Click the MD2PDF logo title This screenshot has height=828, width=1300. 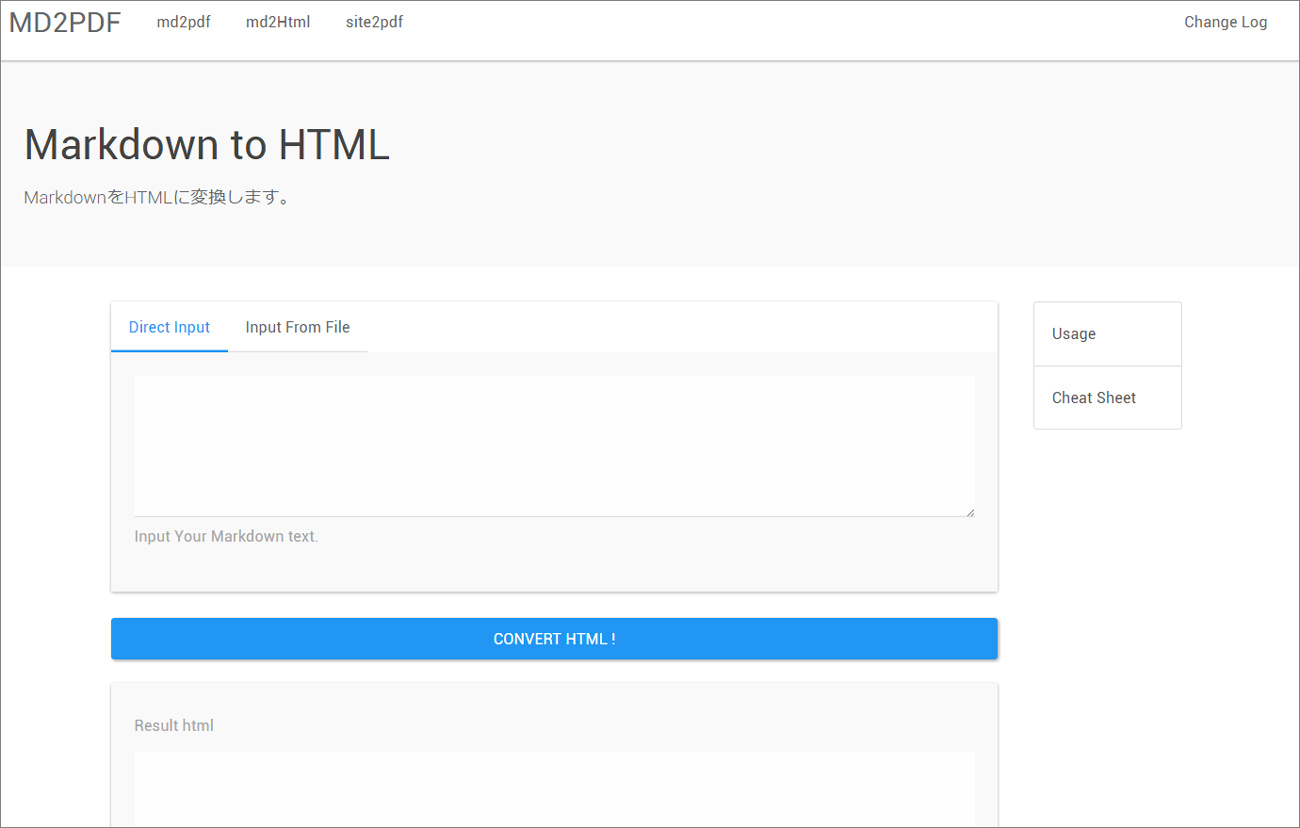click(x=65, y=23)
